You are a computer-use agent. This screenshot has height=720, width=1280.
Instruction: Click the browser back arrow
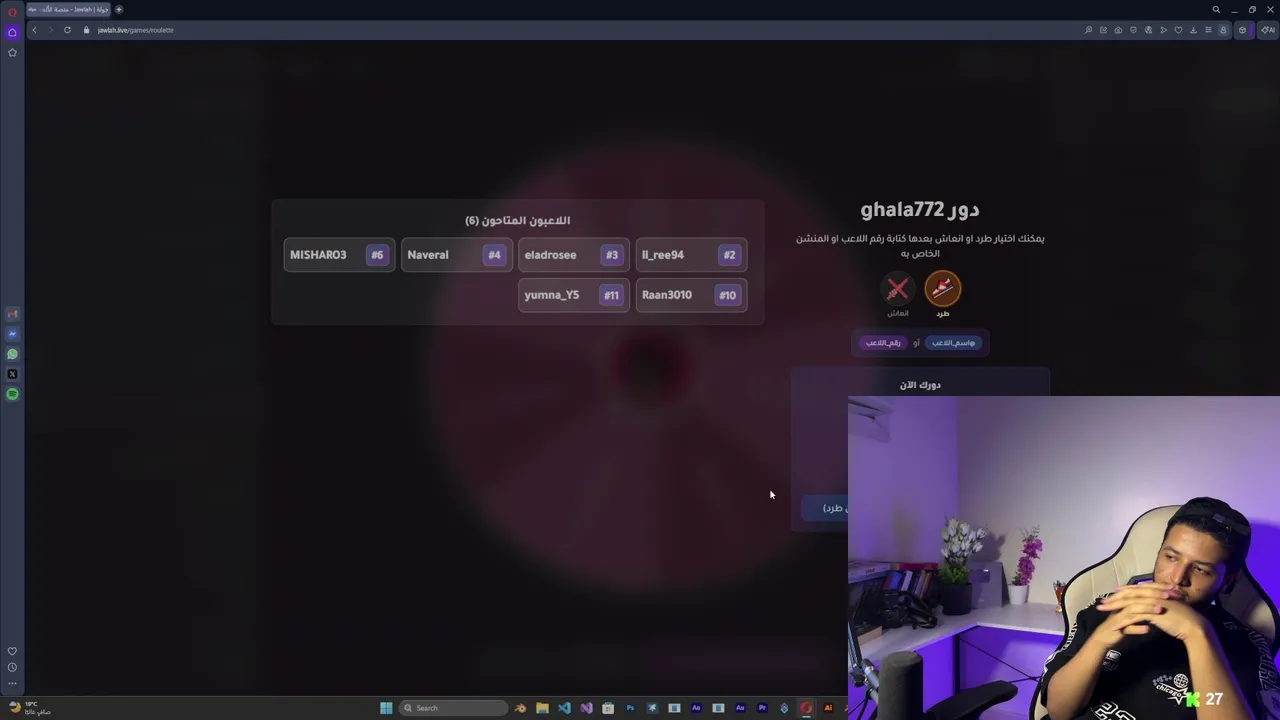(x=34, y=30)
